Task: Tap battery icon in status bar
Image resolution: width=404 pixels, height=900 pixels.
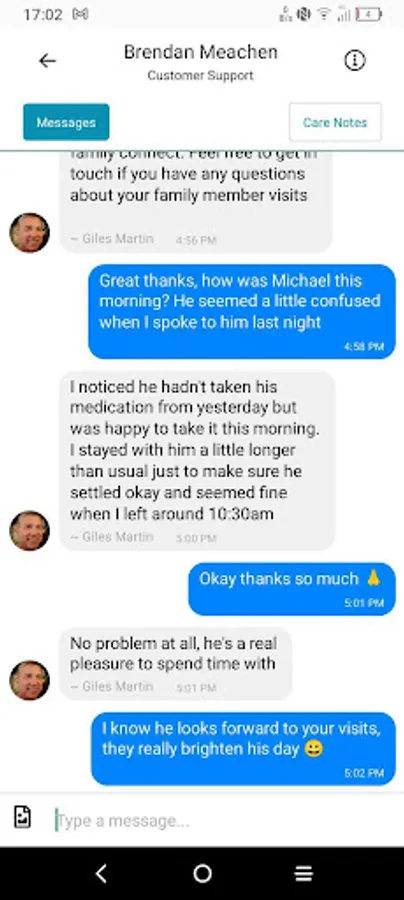Action: tap(368, 14)
